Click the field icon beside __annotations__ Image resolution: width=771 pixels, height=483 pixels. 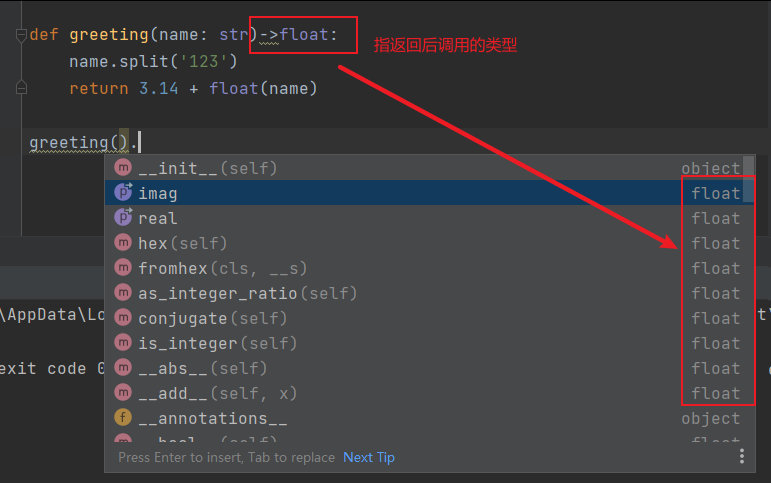tap(123, 418)
